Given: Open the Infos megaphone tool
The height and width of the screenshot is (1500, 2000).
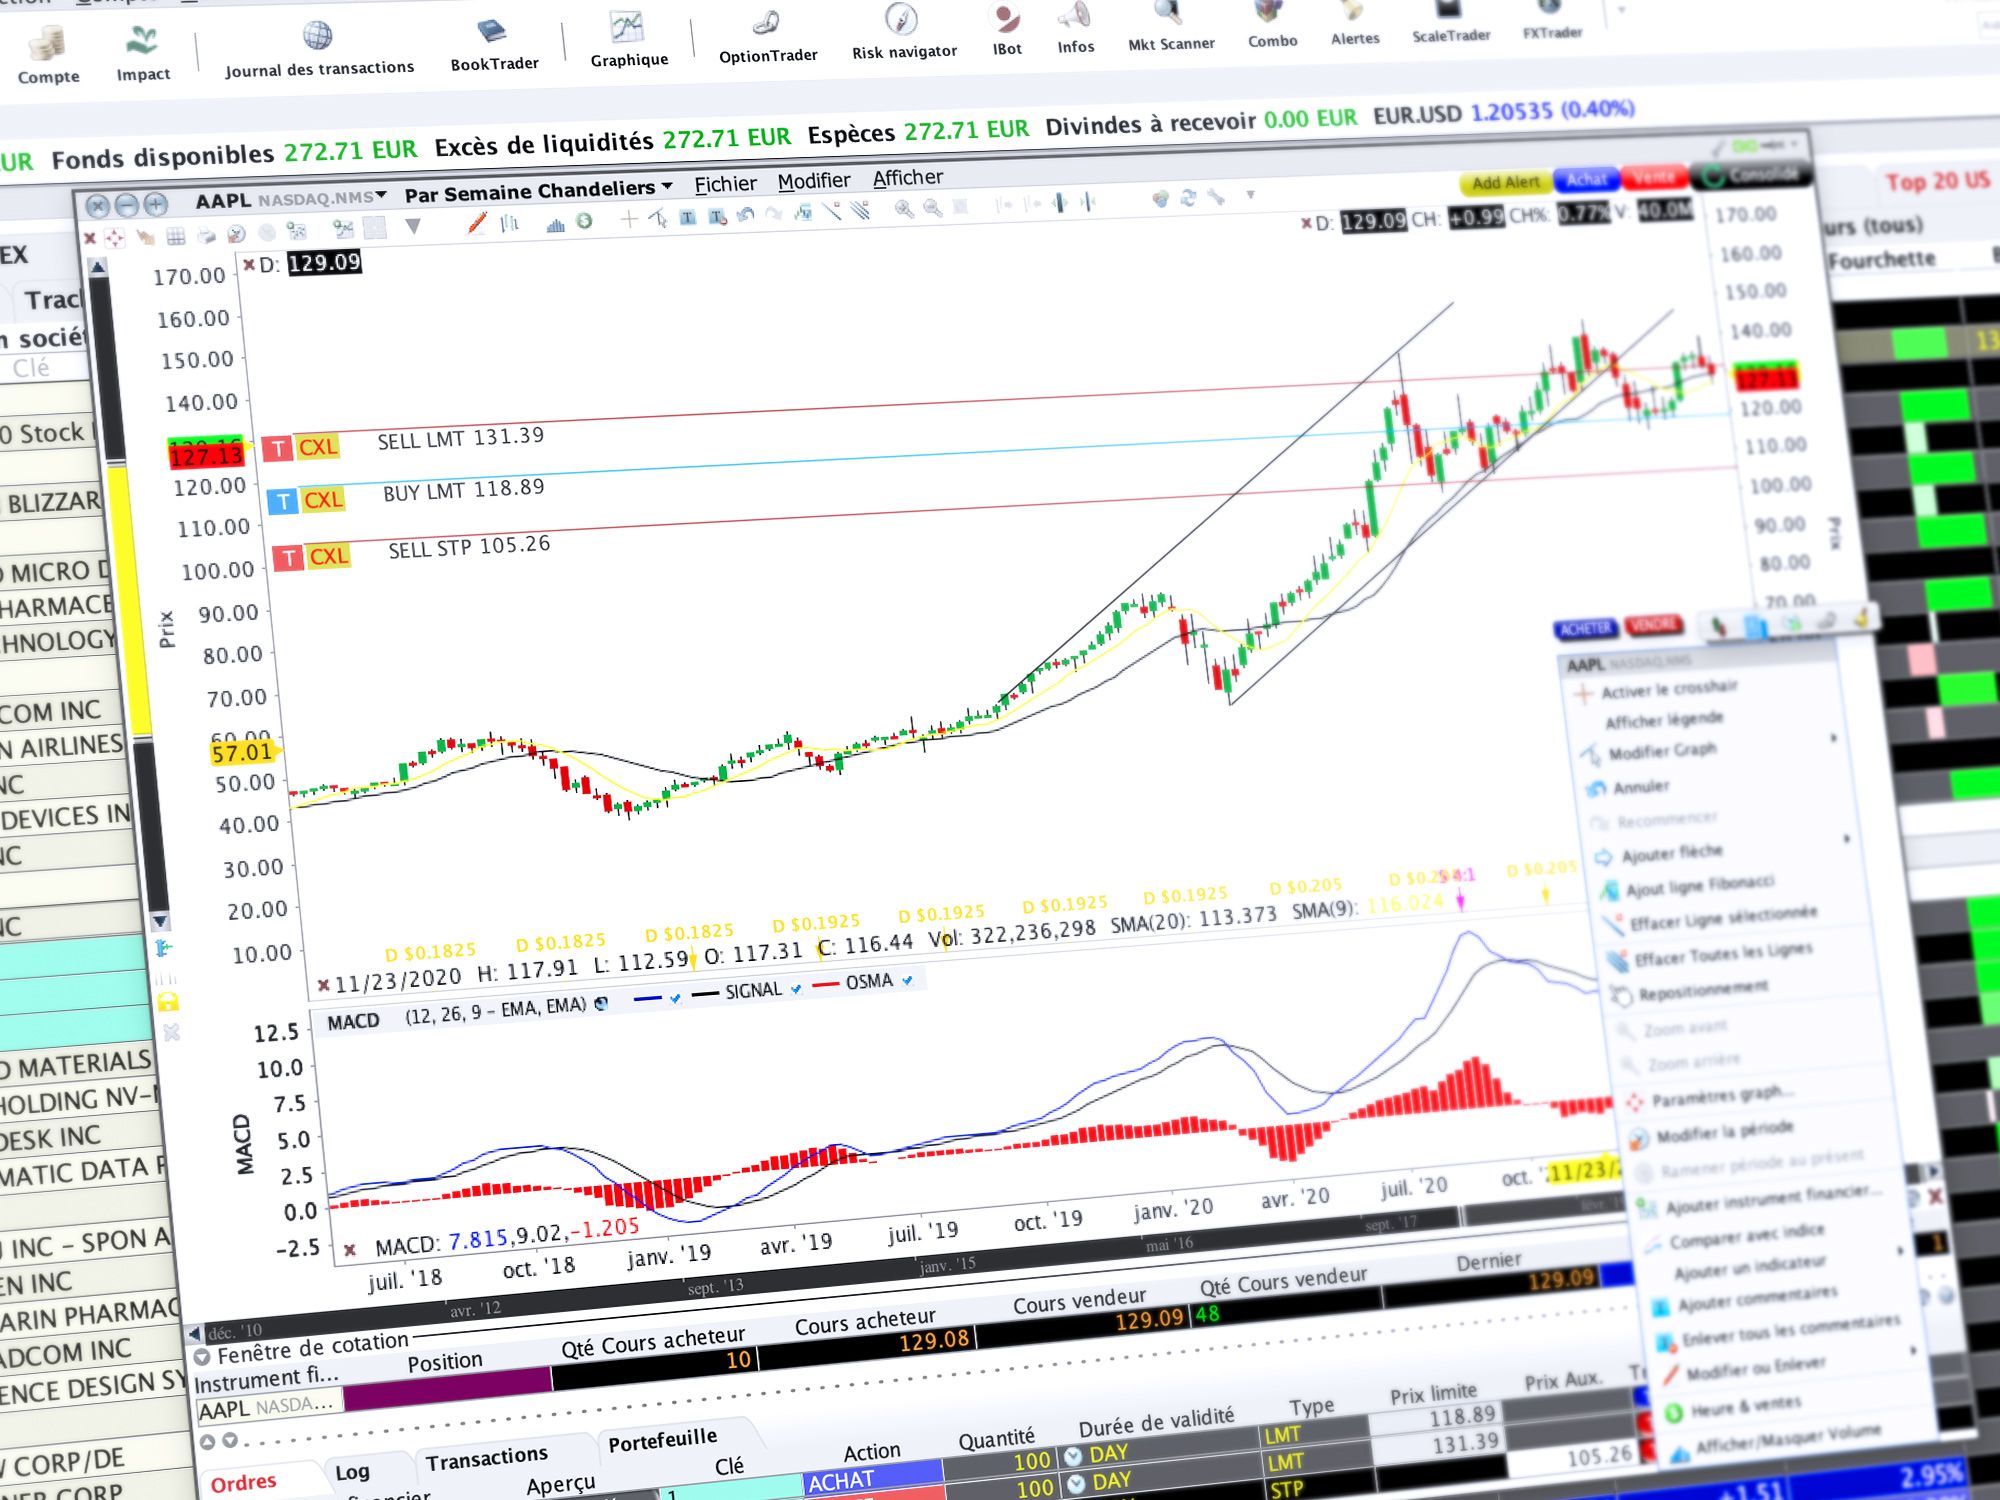Looking at the screenshot, I should 1075,29.
